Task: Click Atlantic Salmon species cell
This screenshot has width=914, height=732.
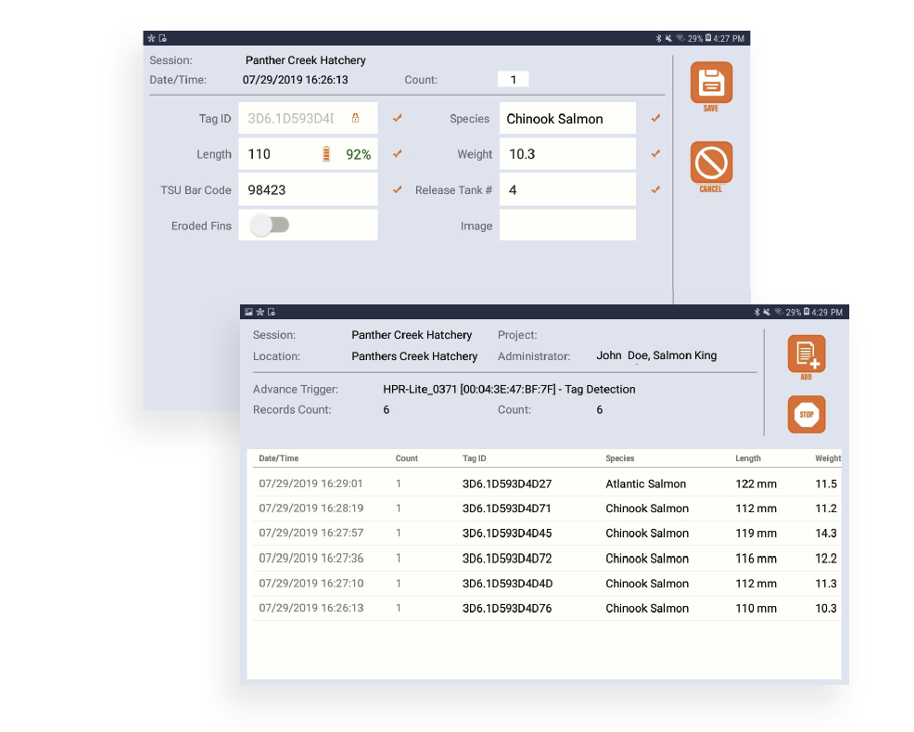Action: pyautogui.click(x=645, y=484)
